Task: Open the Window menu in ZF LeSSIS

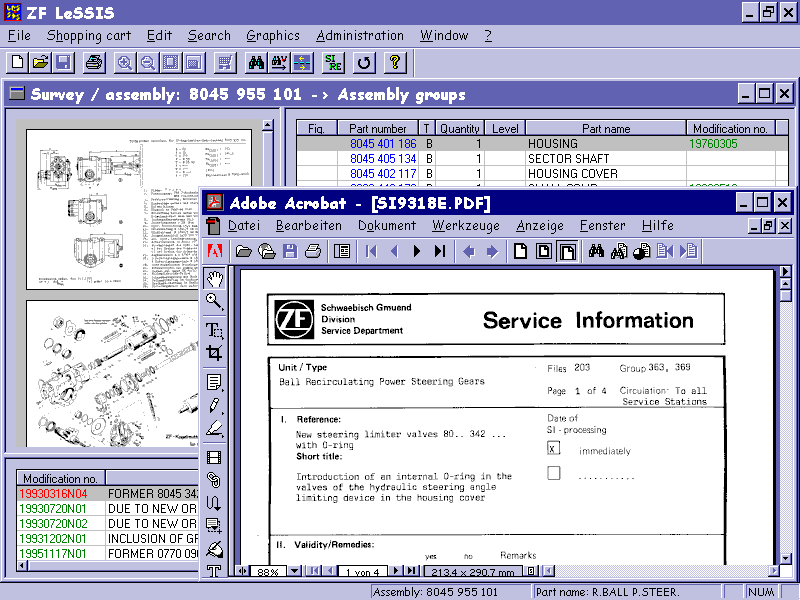Action: (x=444, y=36)
